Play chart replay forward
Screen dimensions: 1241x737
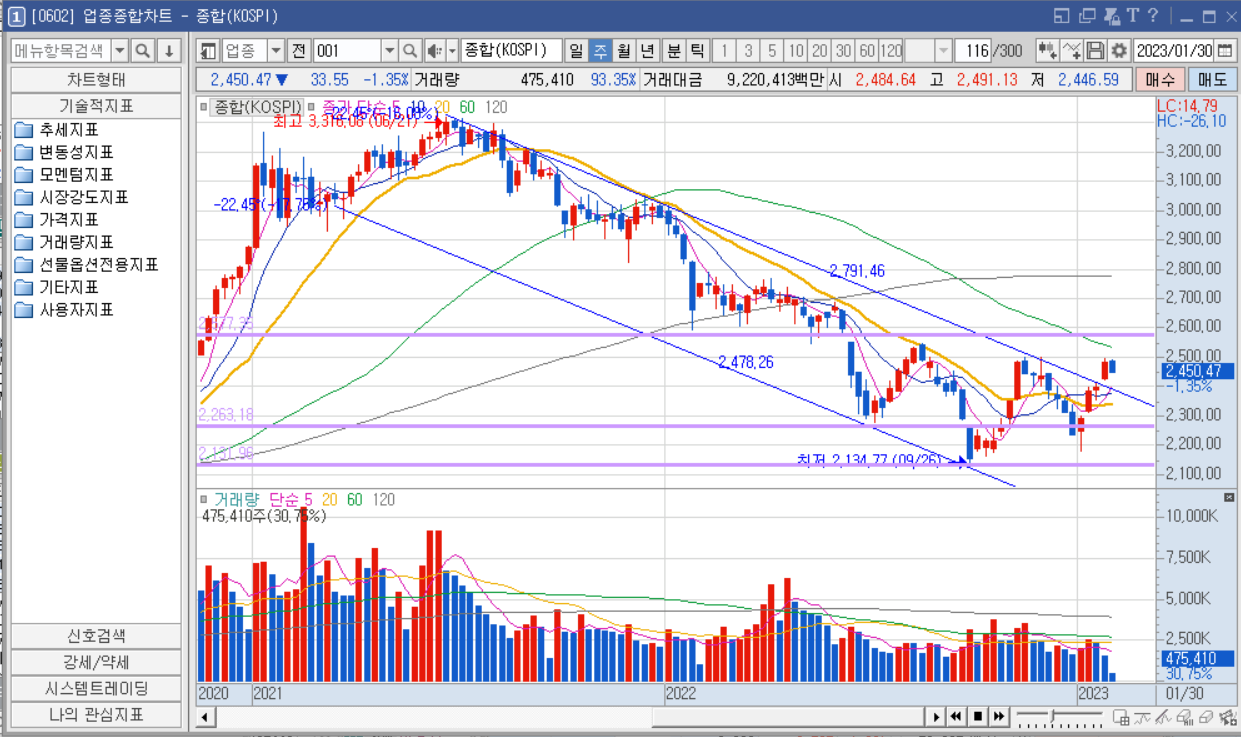click(x=937, y=717)
